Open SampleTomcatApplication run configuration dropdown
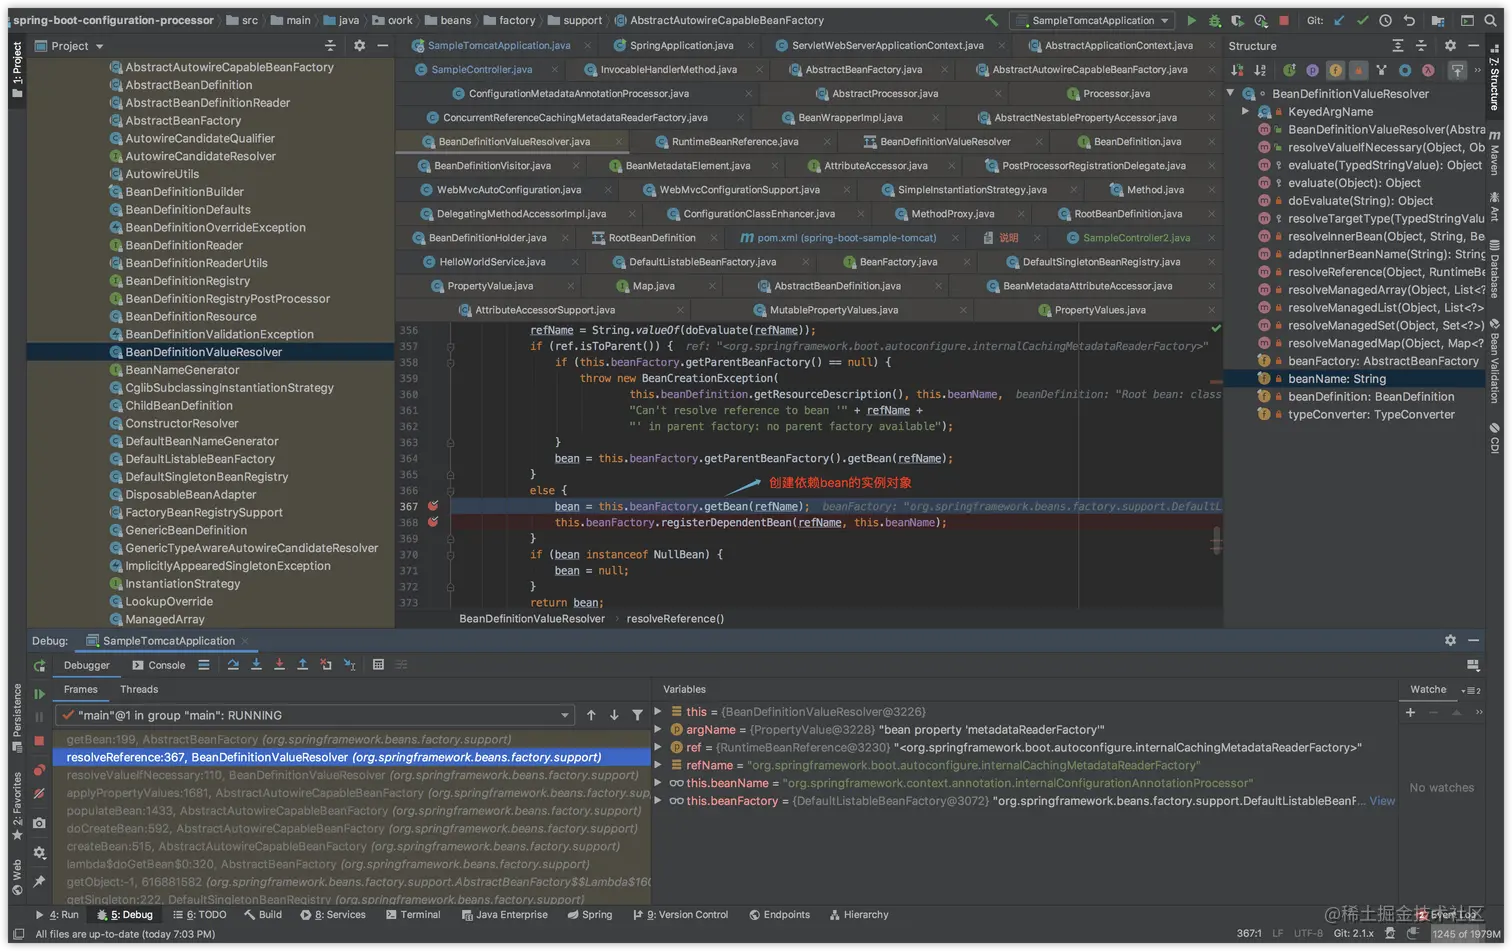 point(1093,20)
